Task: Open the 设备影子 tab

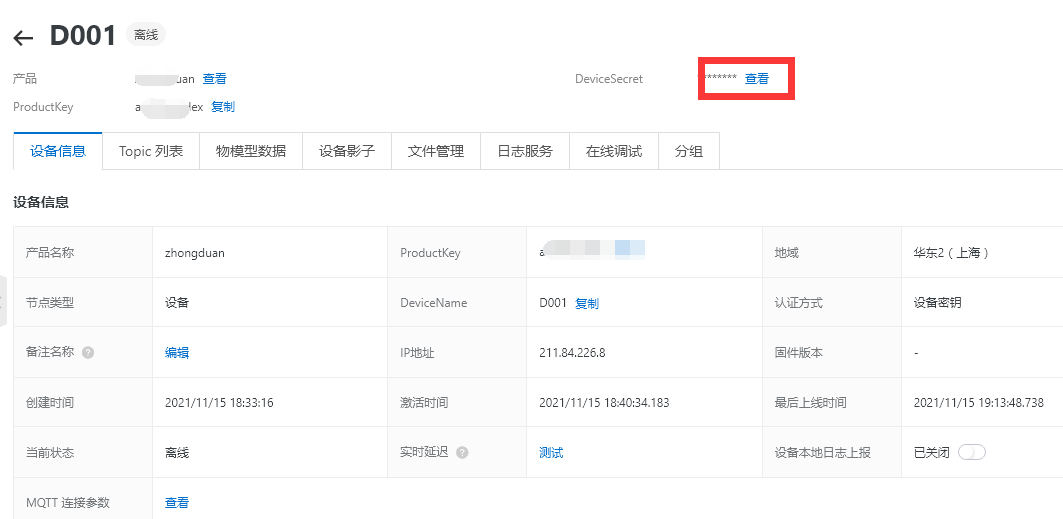Action: (347, 151)
